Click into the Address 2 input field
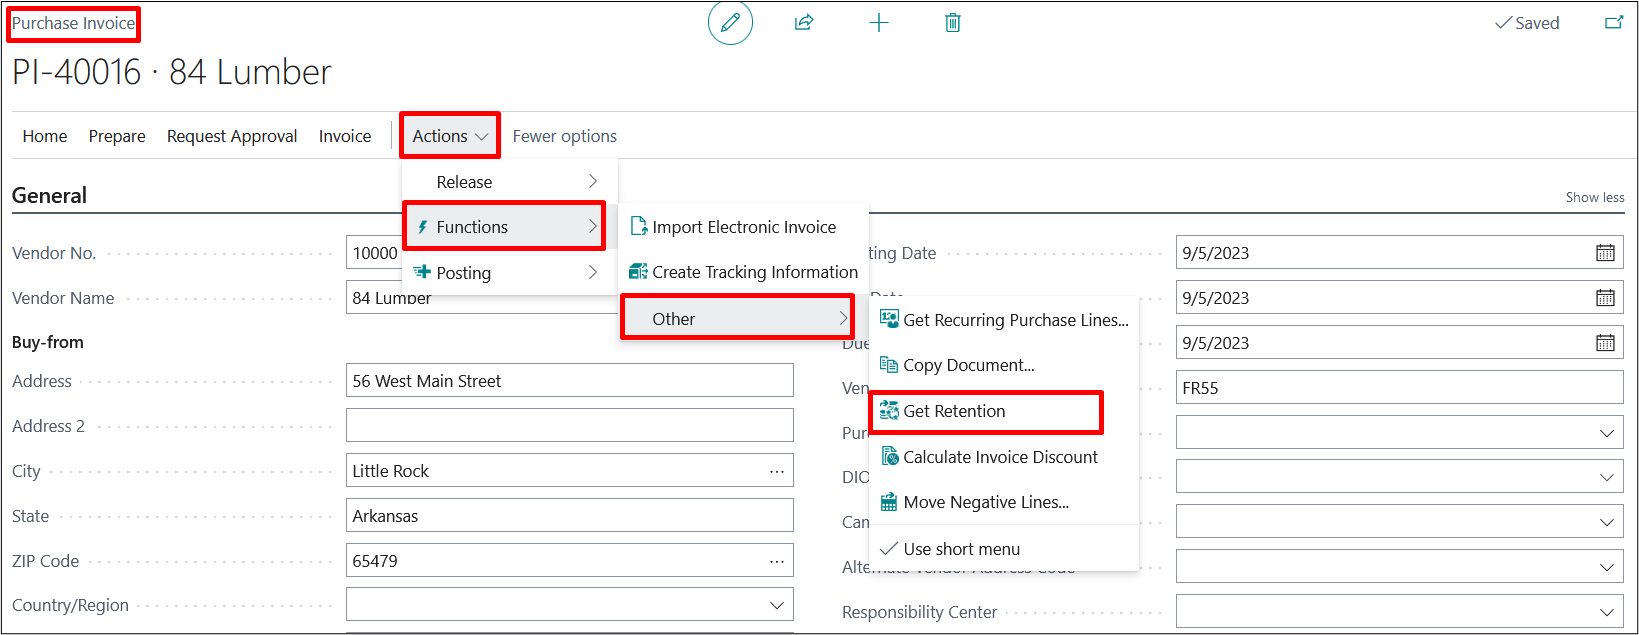This screenshot has width=1639, height=635. (x=569, y=425)
